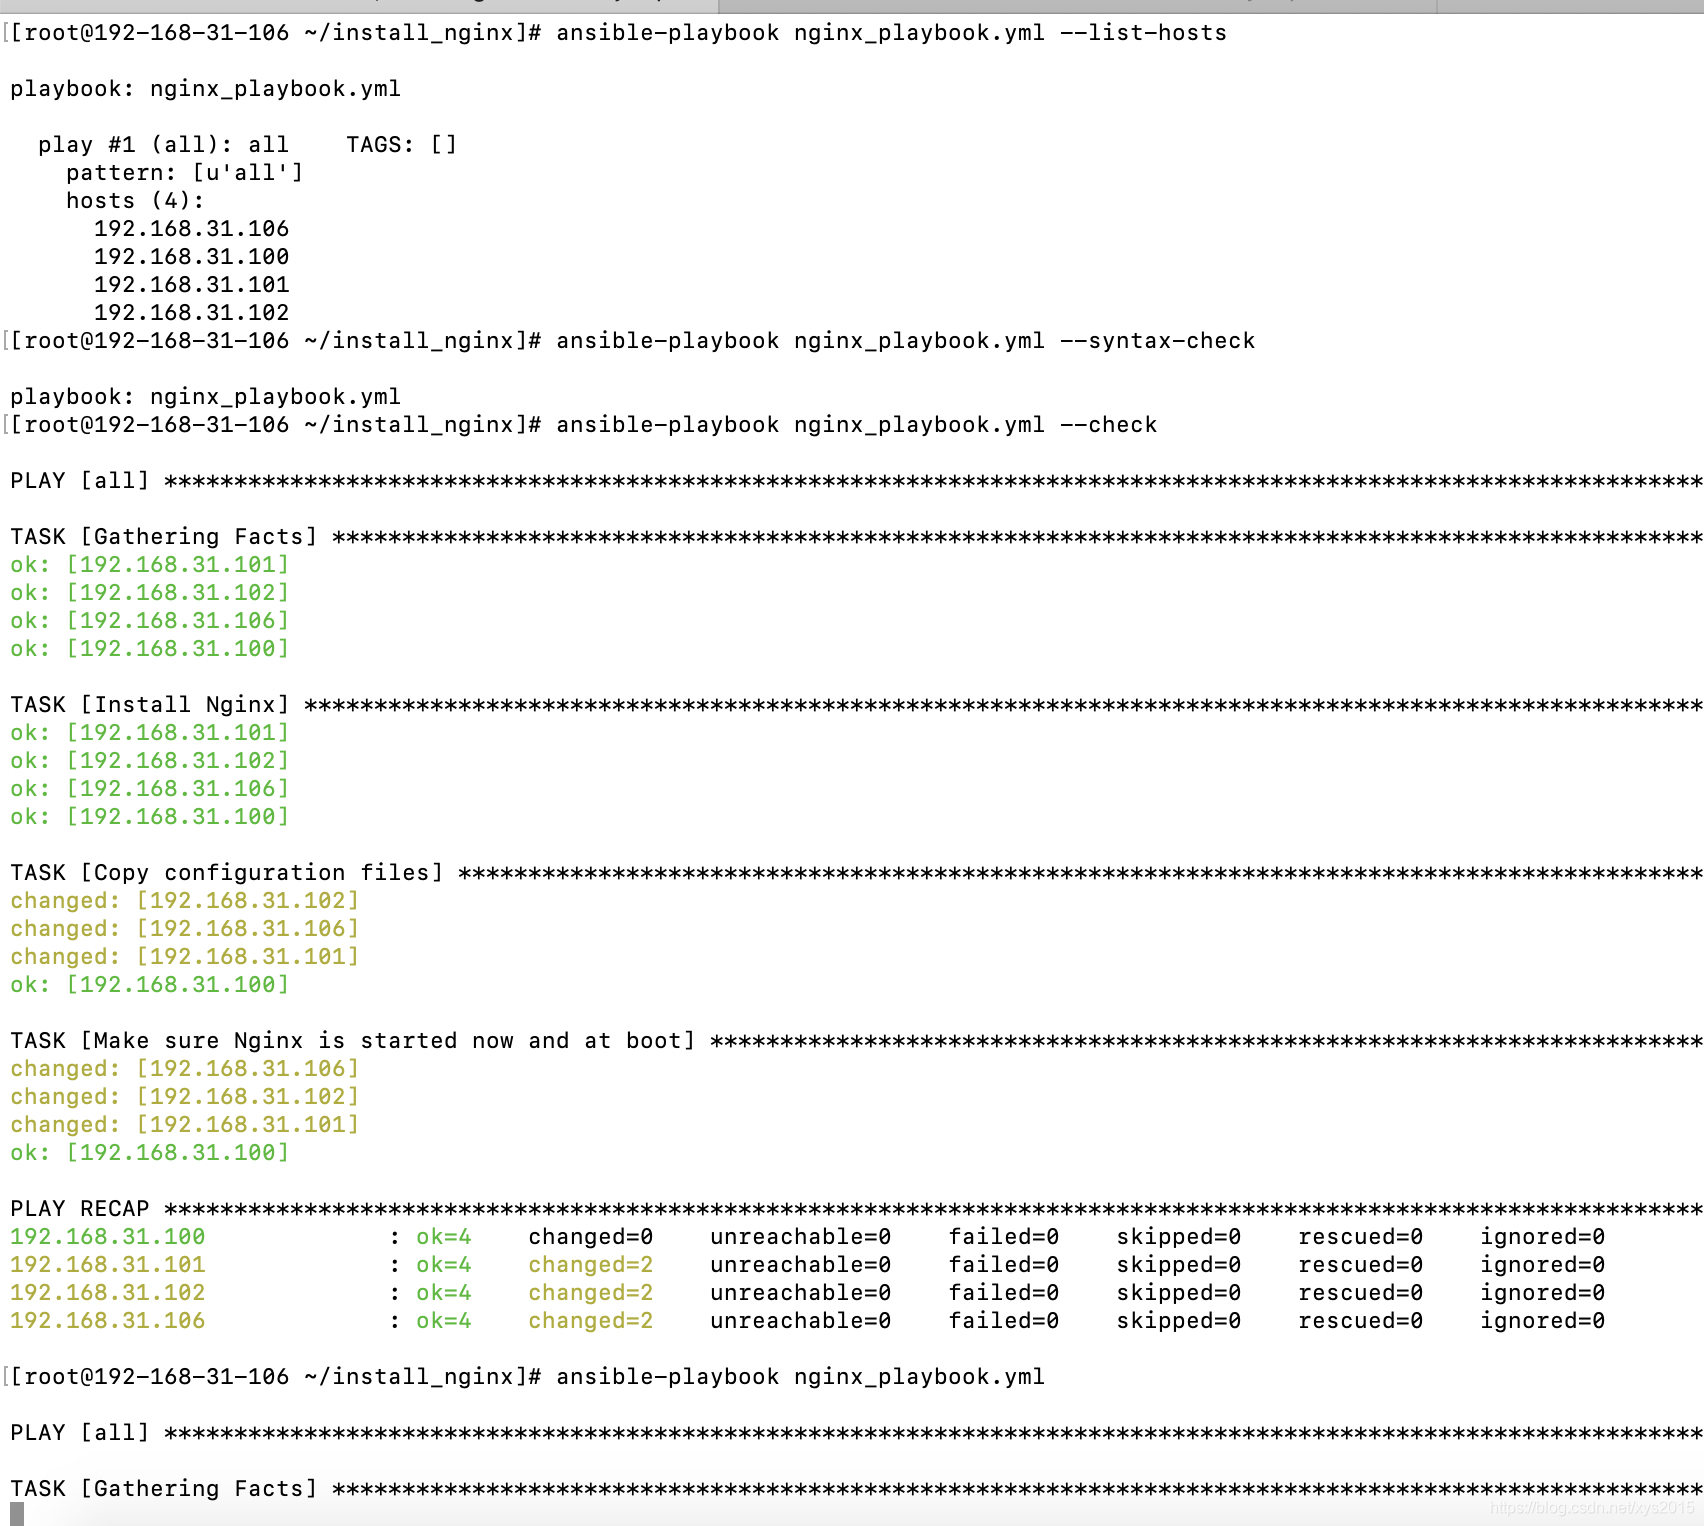Screen dimensions: 1704x1526
Task: Click 'changed: [192.168.31.106]' under Copy configuration files
Action: point(184,929)
